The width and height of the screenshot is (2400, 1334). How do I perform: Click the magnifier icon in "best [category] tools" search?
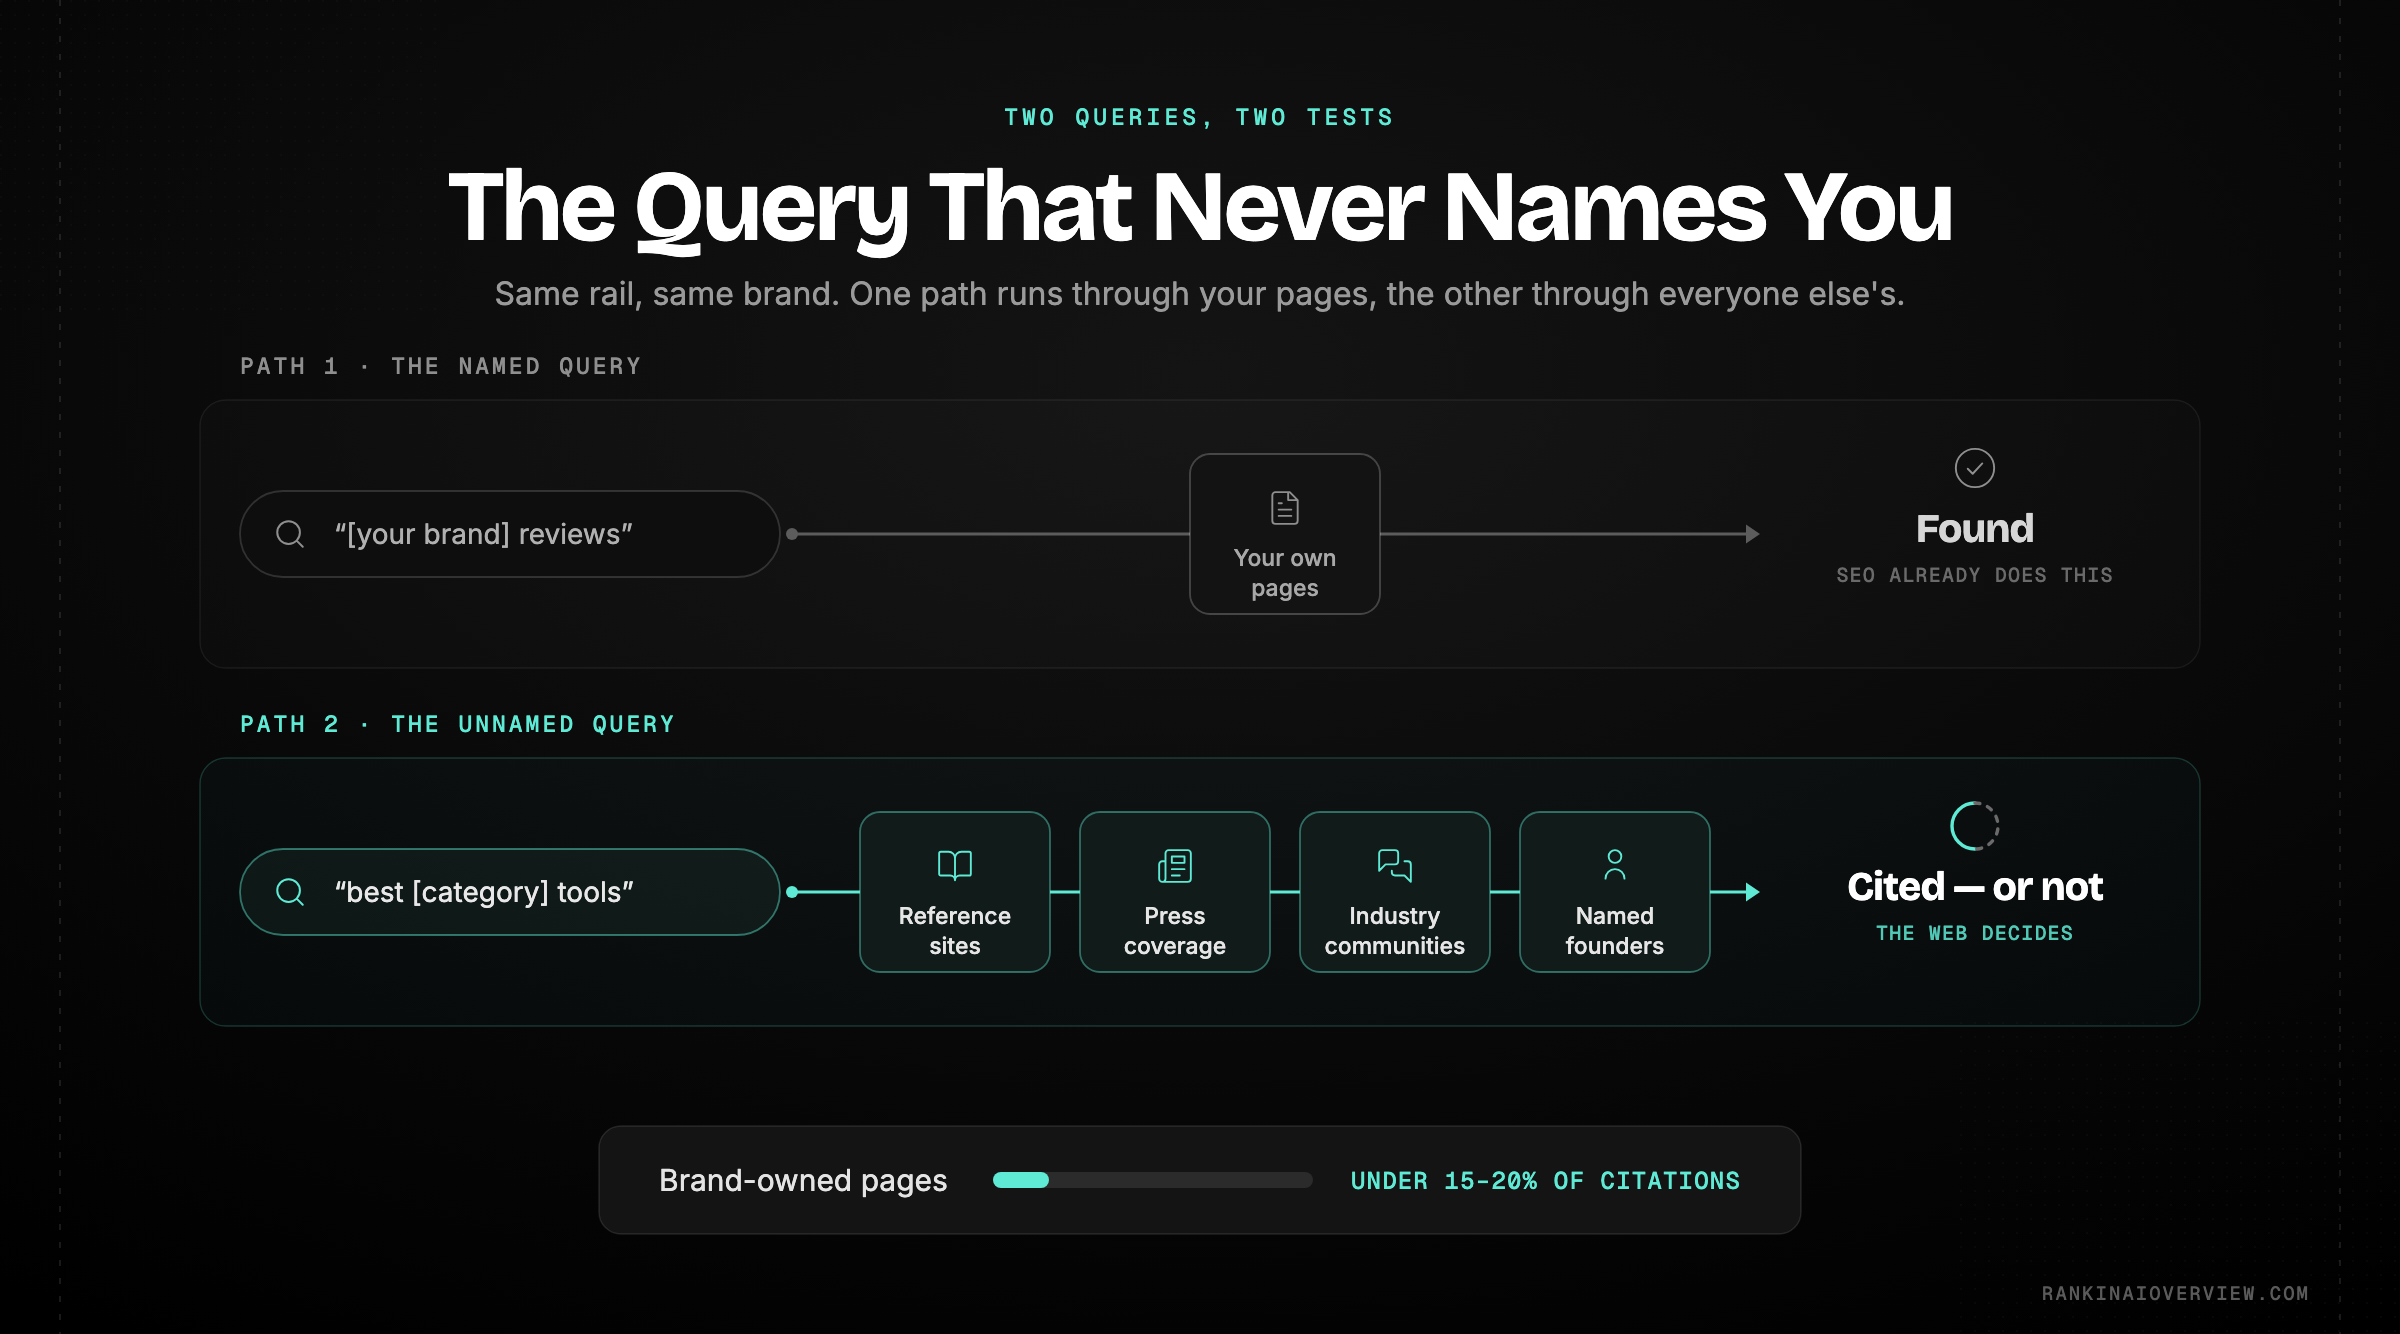coord(290,892)
